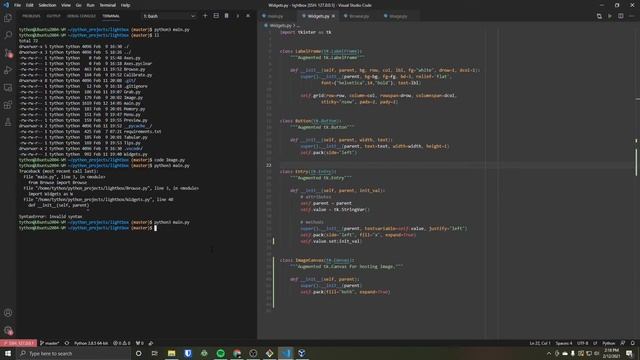Switch to the Image.py editor tab
This screenshot has height=360, width=640.
[x=398, y=16]
